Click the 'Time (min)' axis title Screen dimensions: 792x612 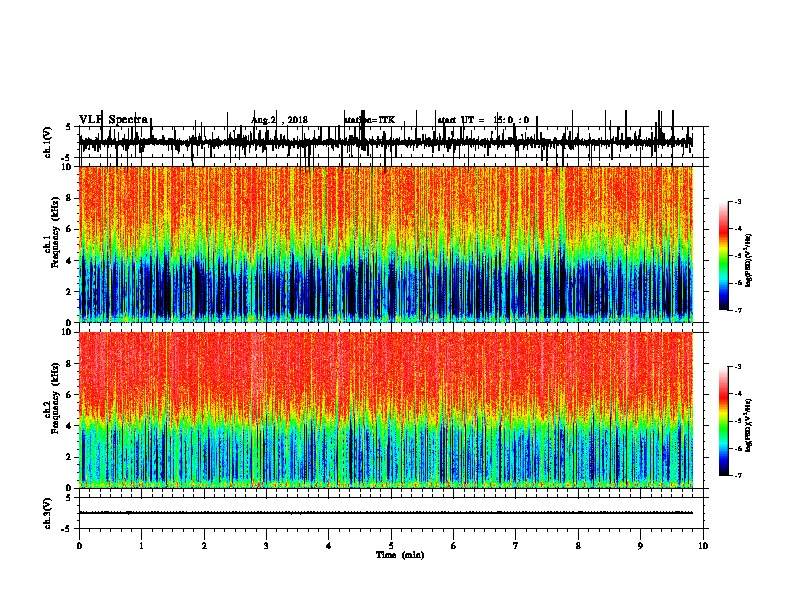(400, 555)
